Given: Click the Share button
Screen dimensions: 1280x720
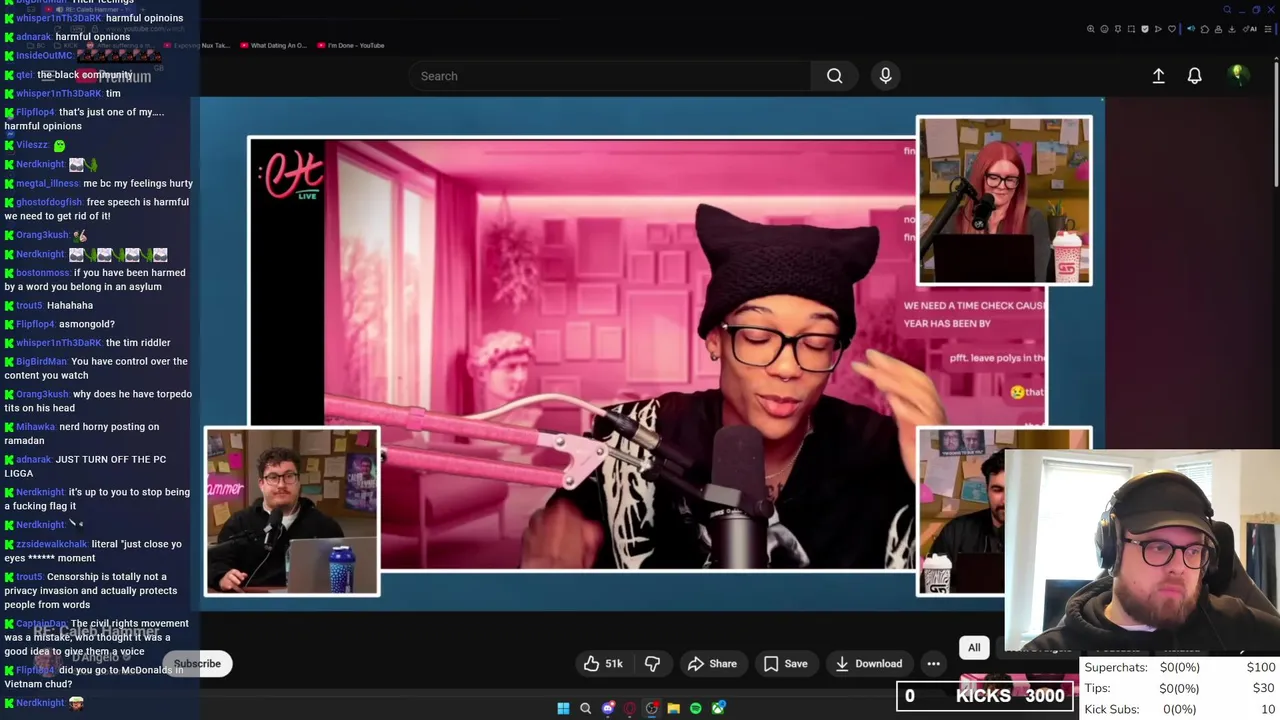Looking at the screenshot, I should (712, 663).
